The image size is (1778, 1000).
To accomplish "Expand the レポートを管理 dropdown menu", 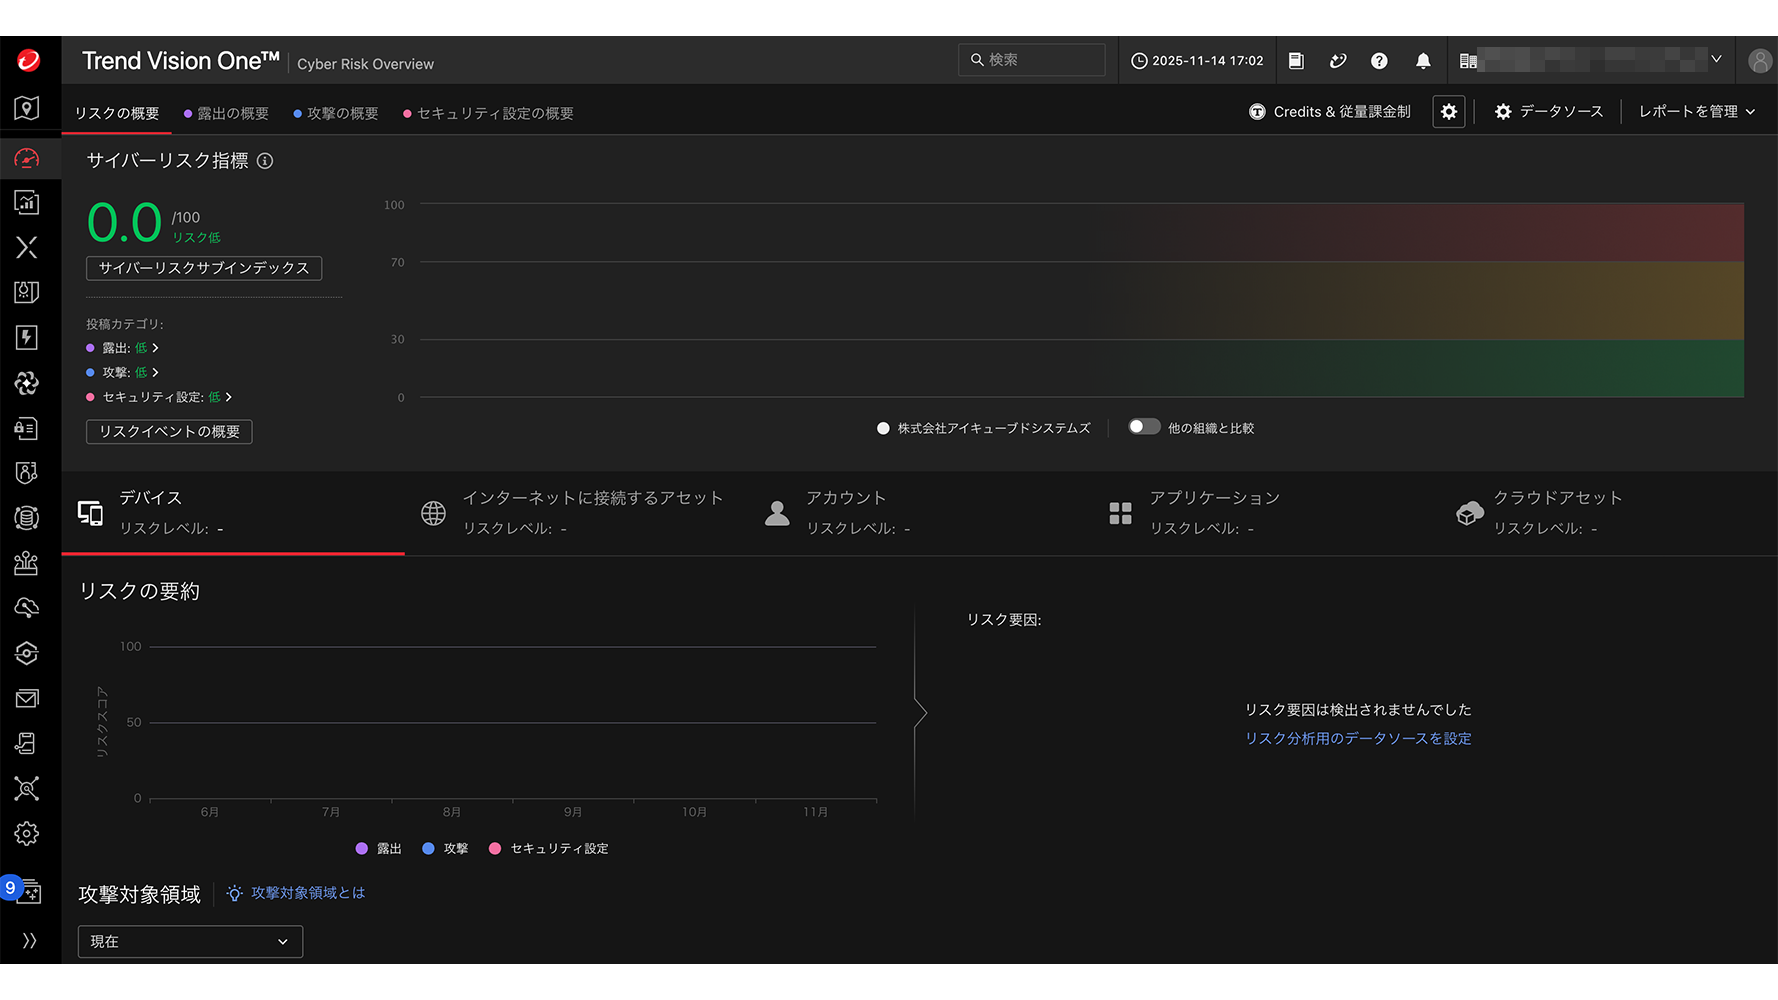I will (1696, 112).
